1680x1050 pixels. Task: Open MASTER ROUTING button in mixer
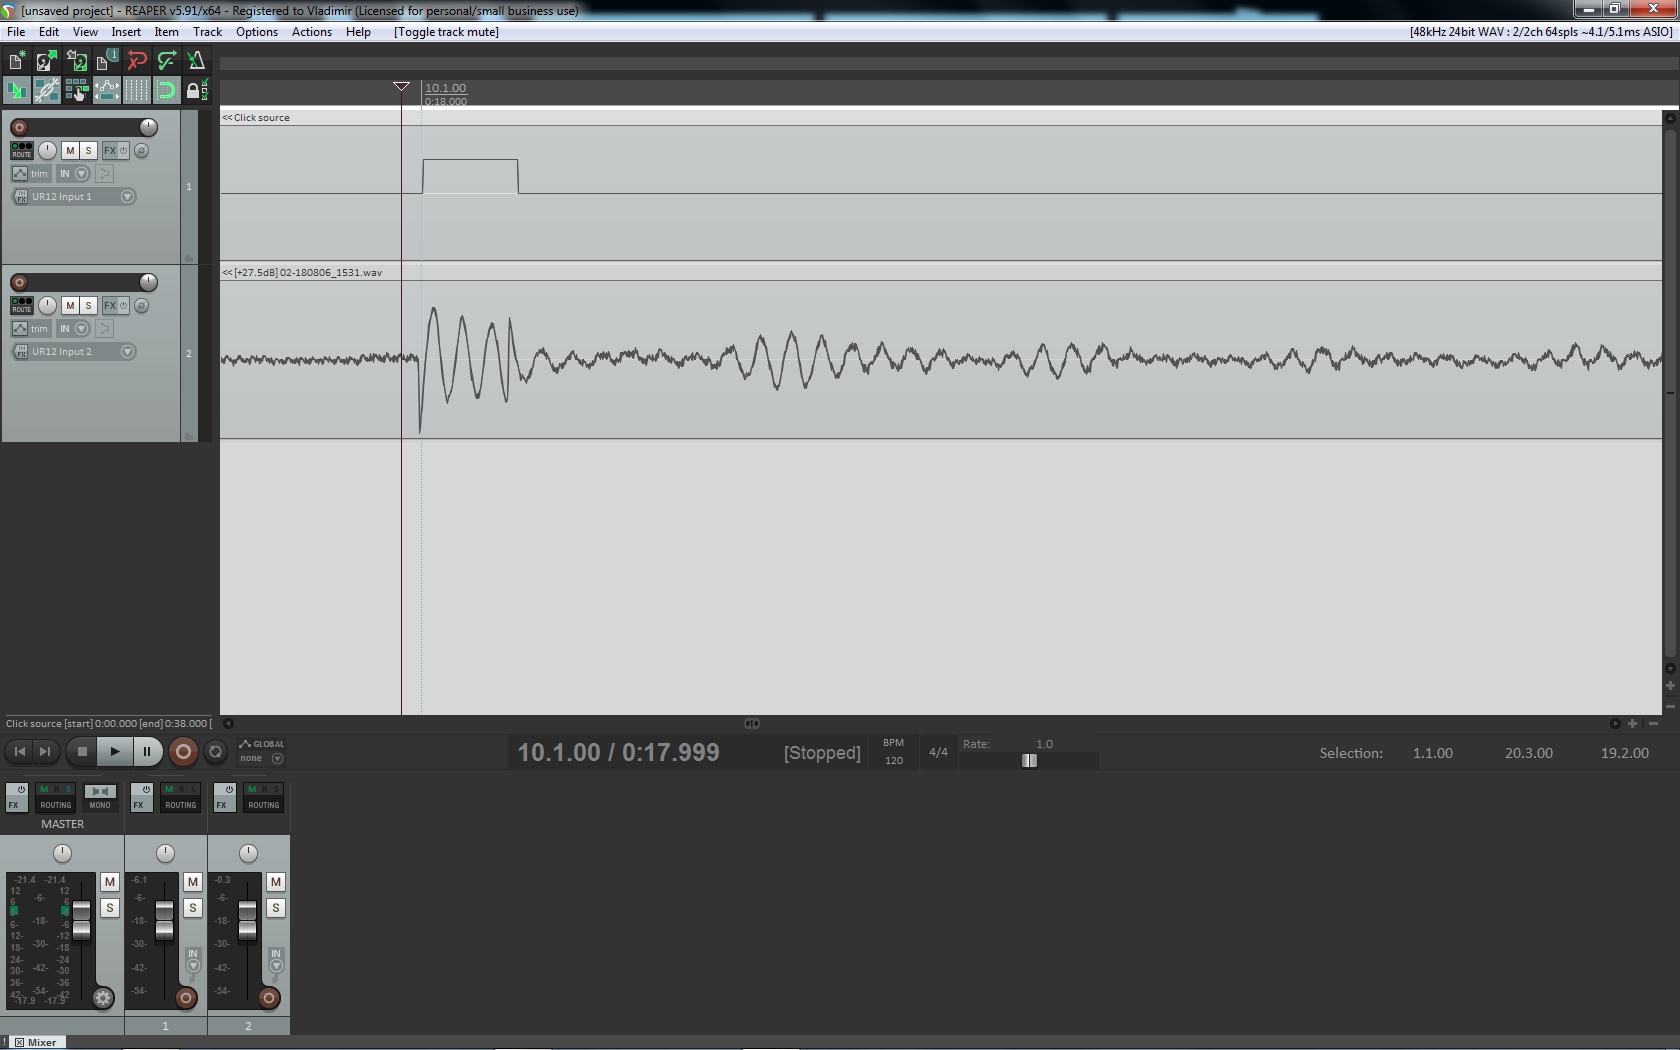[x=56, y=797]
